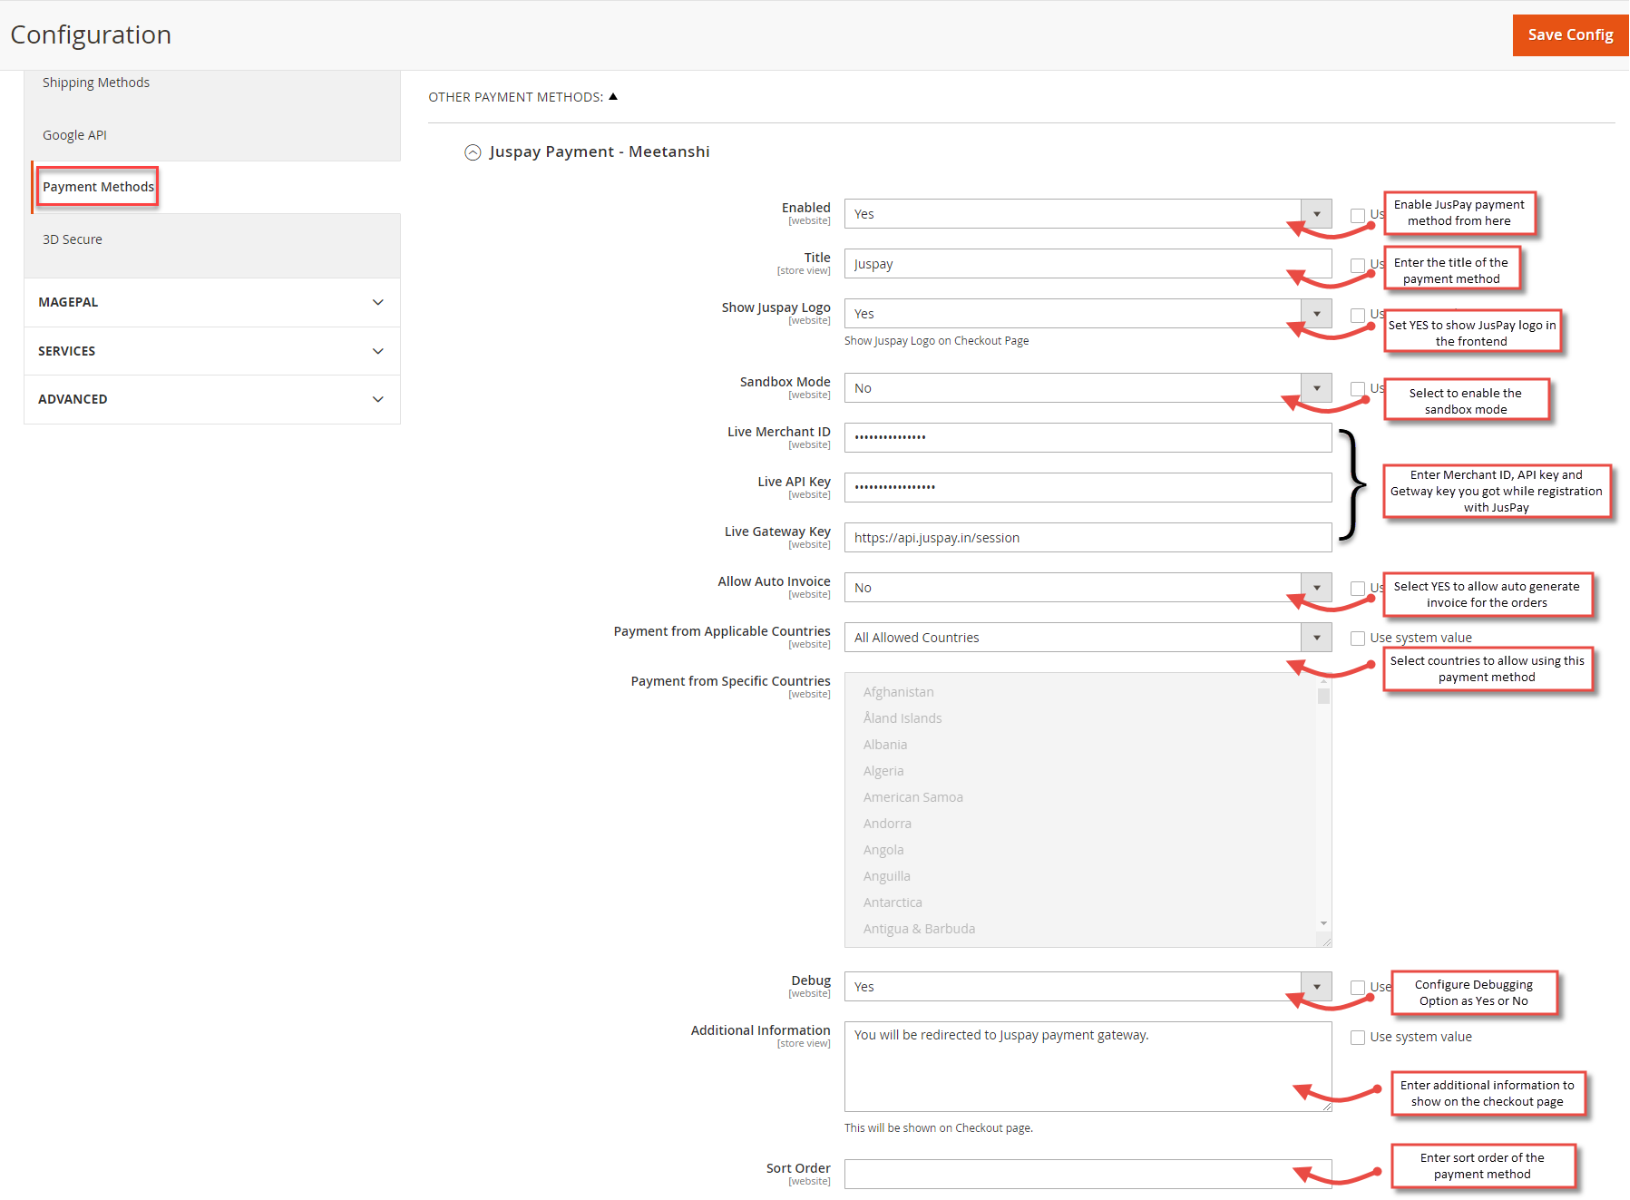Viewport: 1630px width, 1200px height.
Task: Open Google API settings link
Action: (74, 135)
